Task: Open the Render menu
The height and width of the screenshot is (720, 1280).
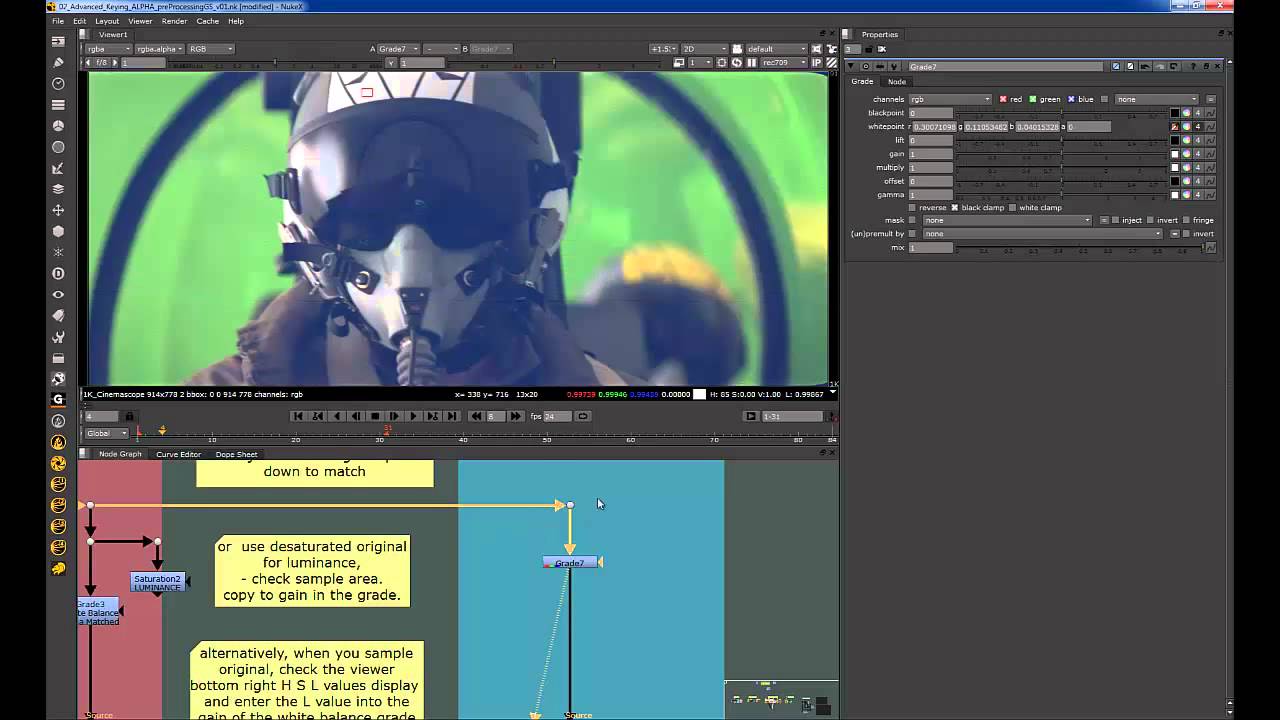Action: pos(174,21)
